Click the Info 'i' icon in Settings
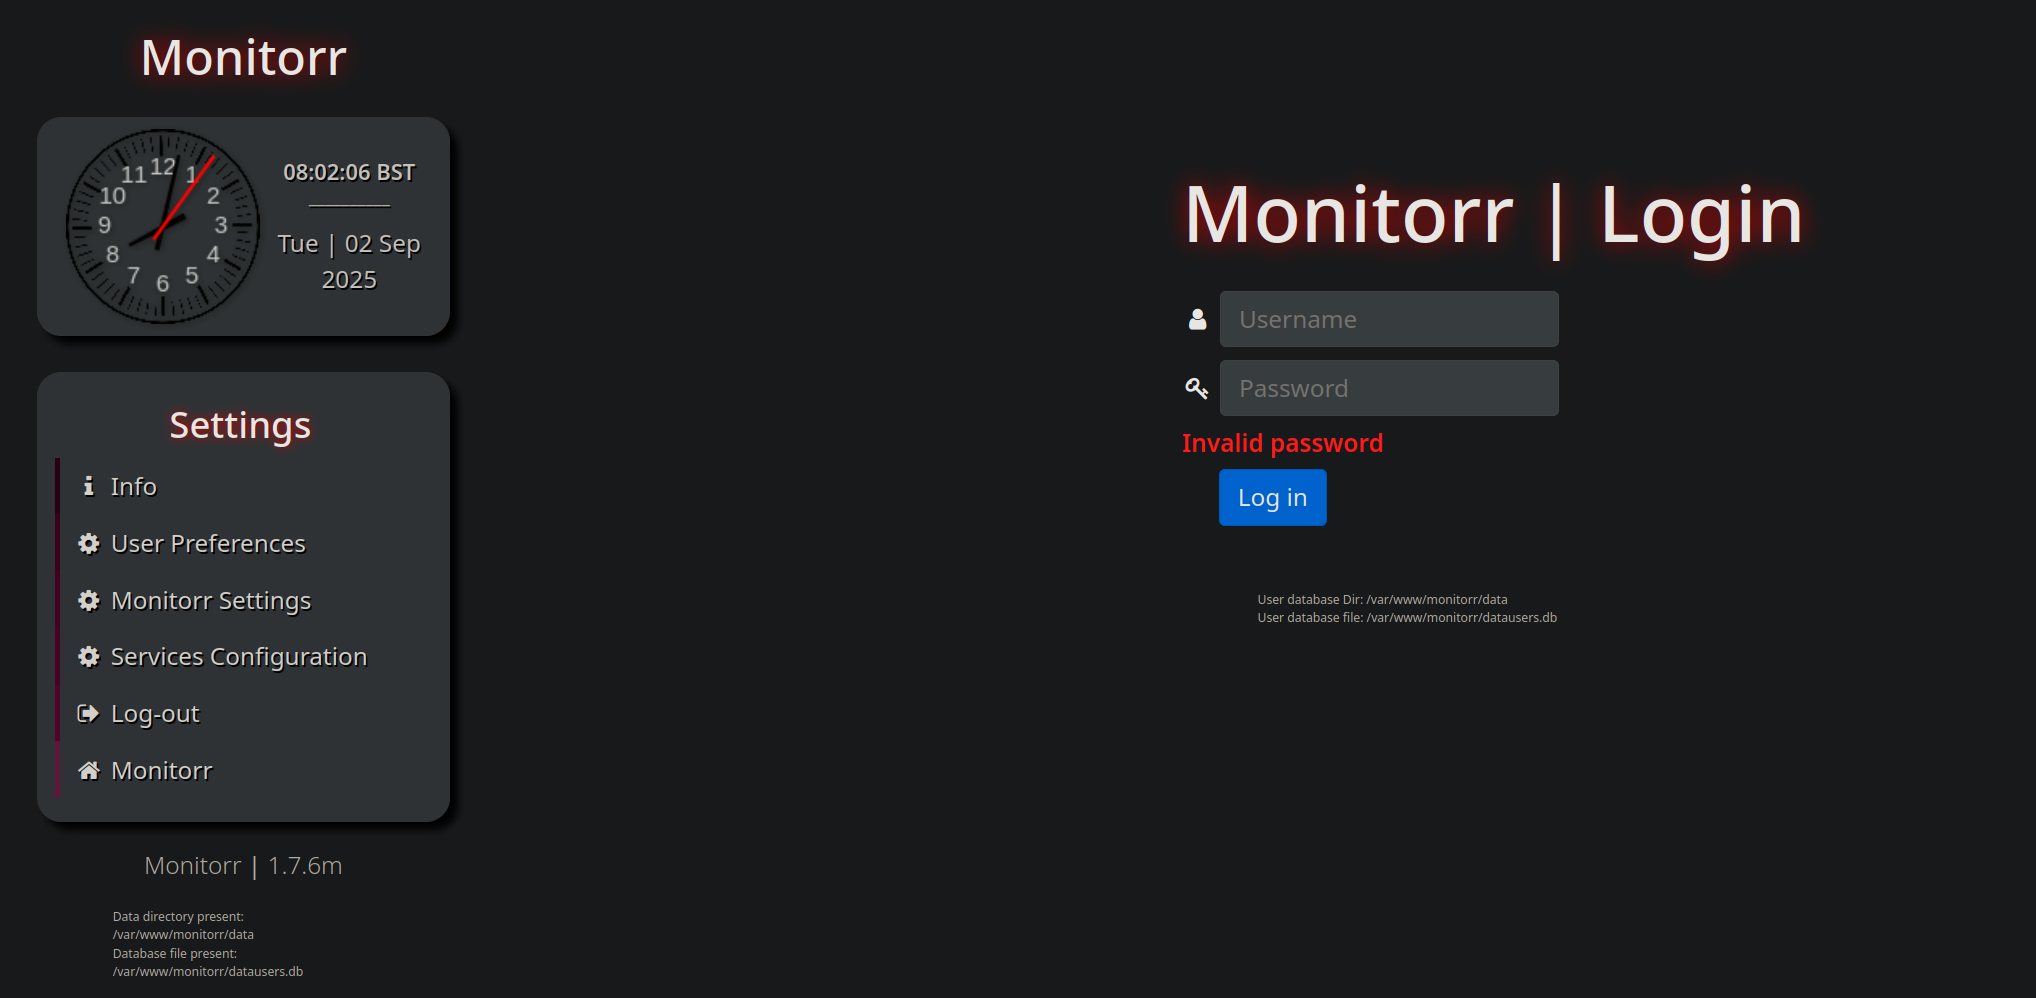 88,486
